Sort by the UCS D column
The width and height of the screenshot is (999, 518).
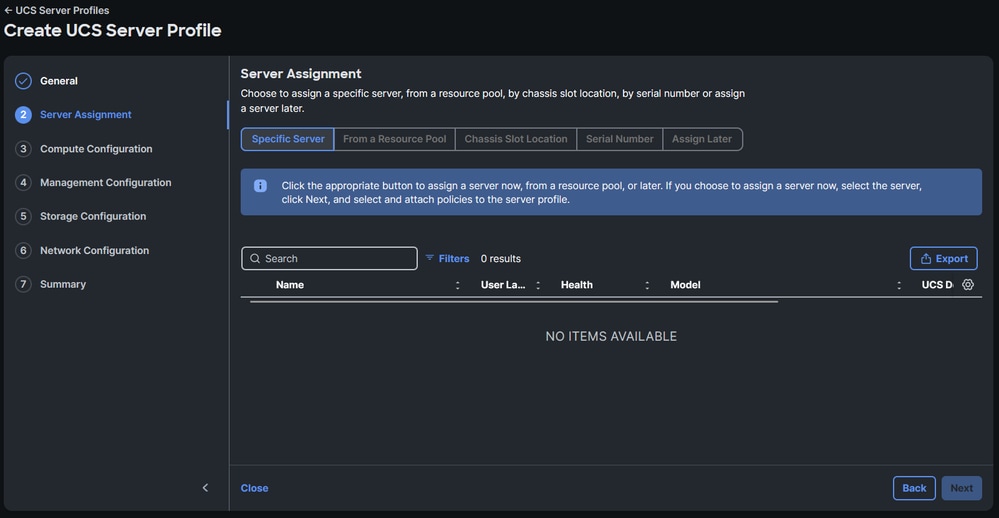pyautogui.click(x=937, y=285)
